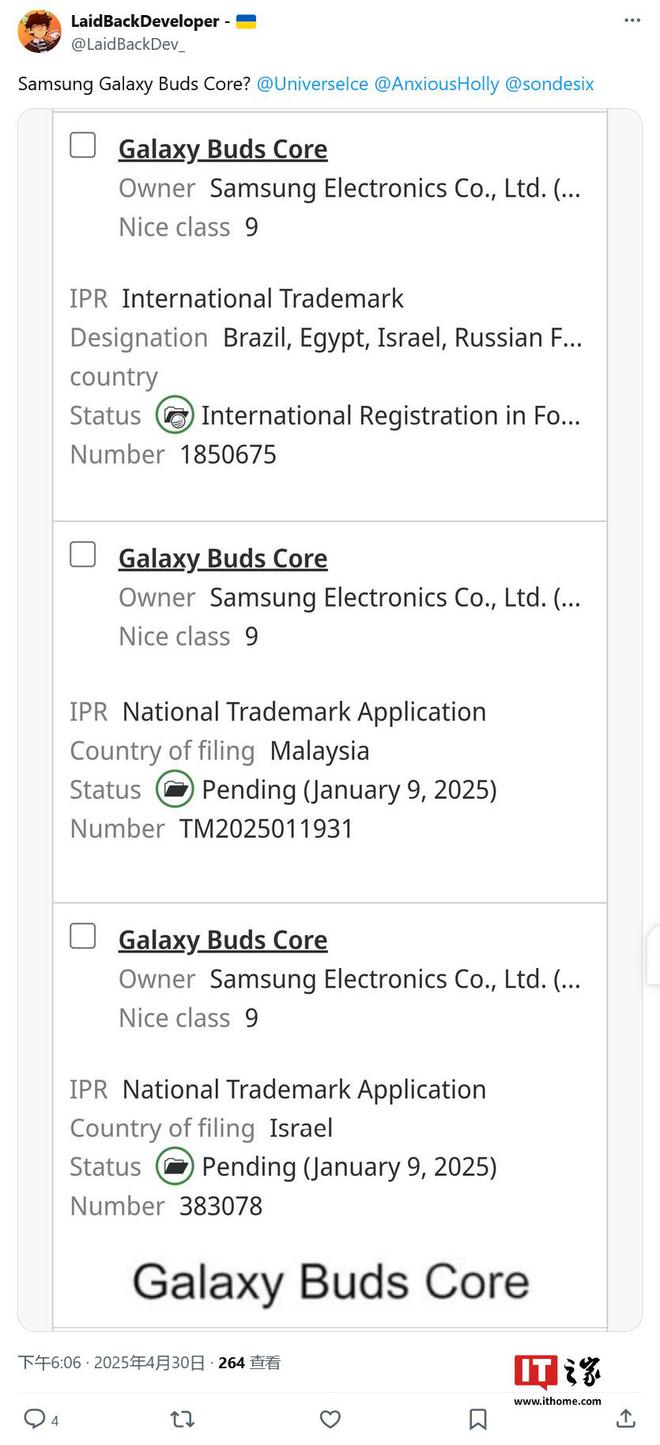Open the @AnxiousHolly mention
The height and width of the screenshot is (1445, 660).
pyautogui.click(x=436, y=84)
